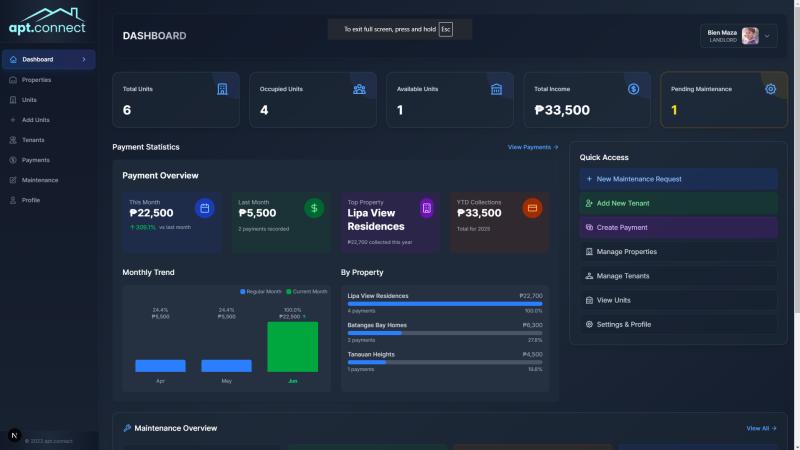Click the Tanauan Heights progress bar
The width and height of the screenshot is (800, 450).
(445, 362)
